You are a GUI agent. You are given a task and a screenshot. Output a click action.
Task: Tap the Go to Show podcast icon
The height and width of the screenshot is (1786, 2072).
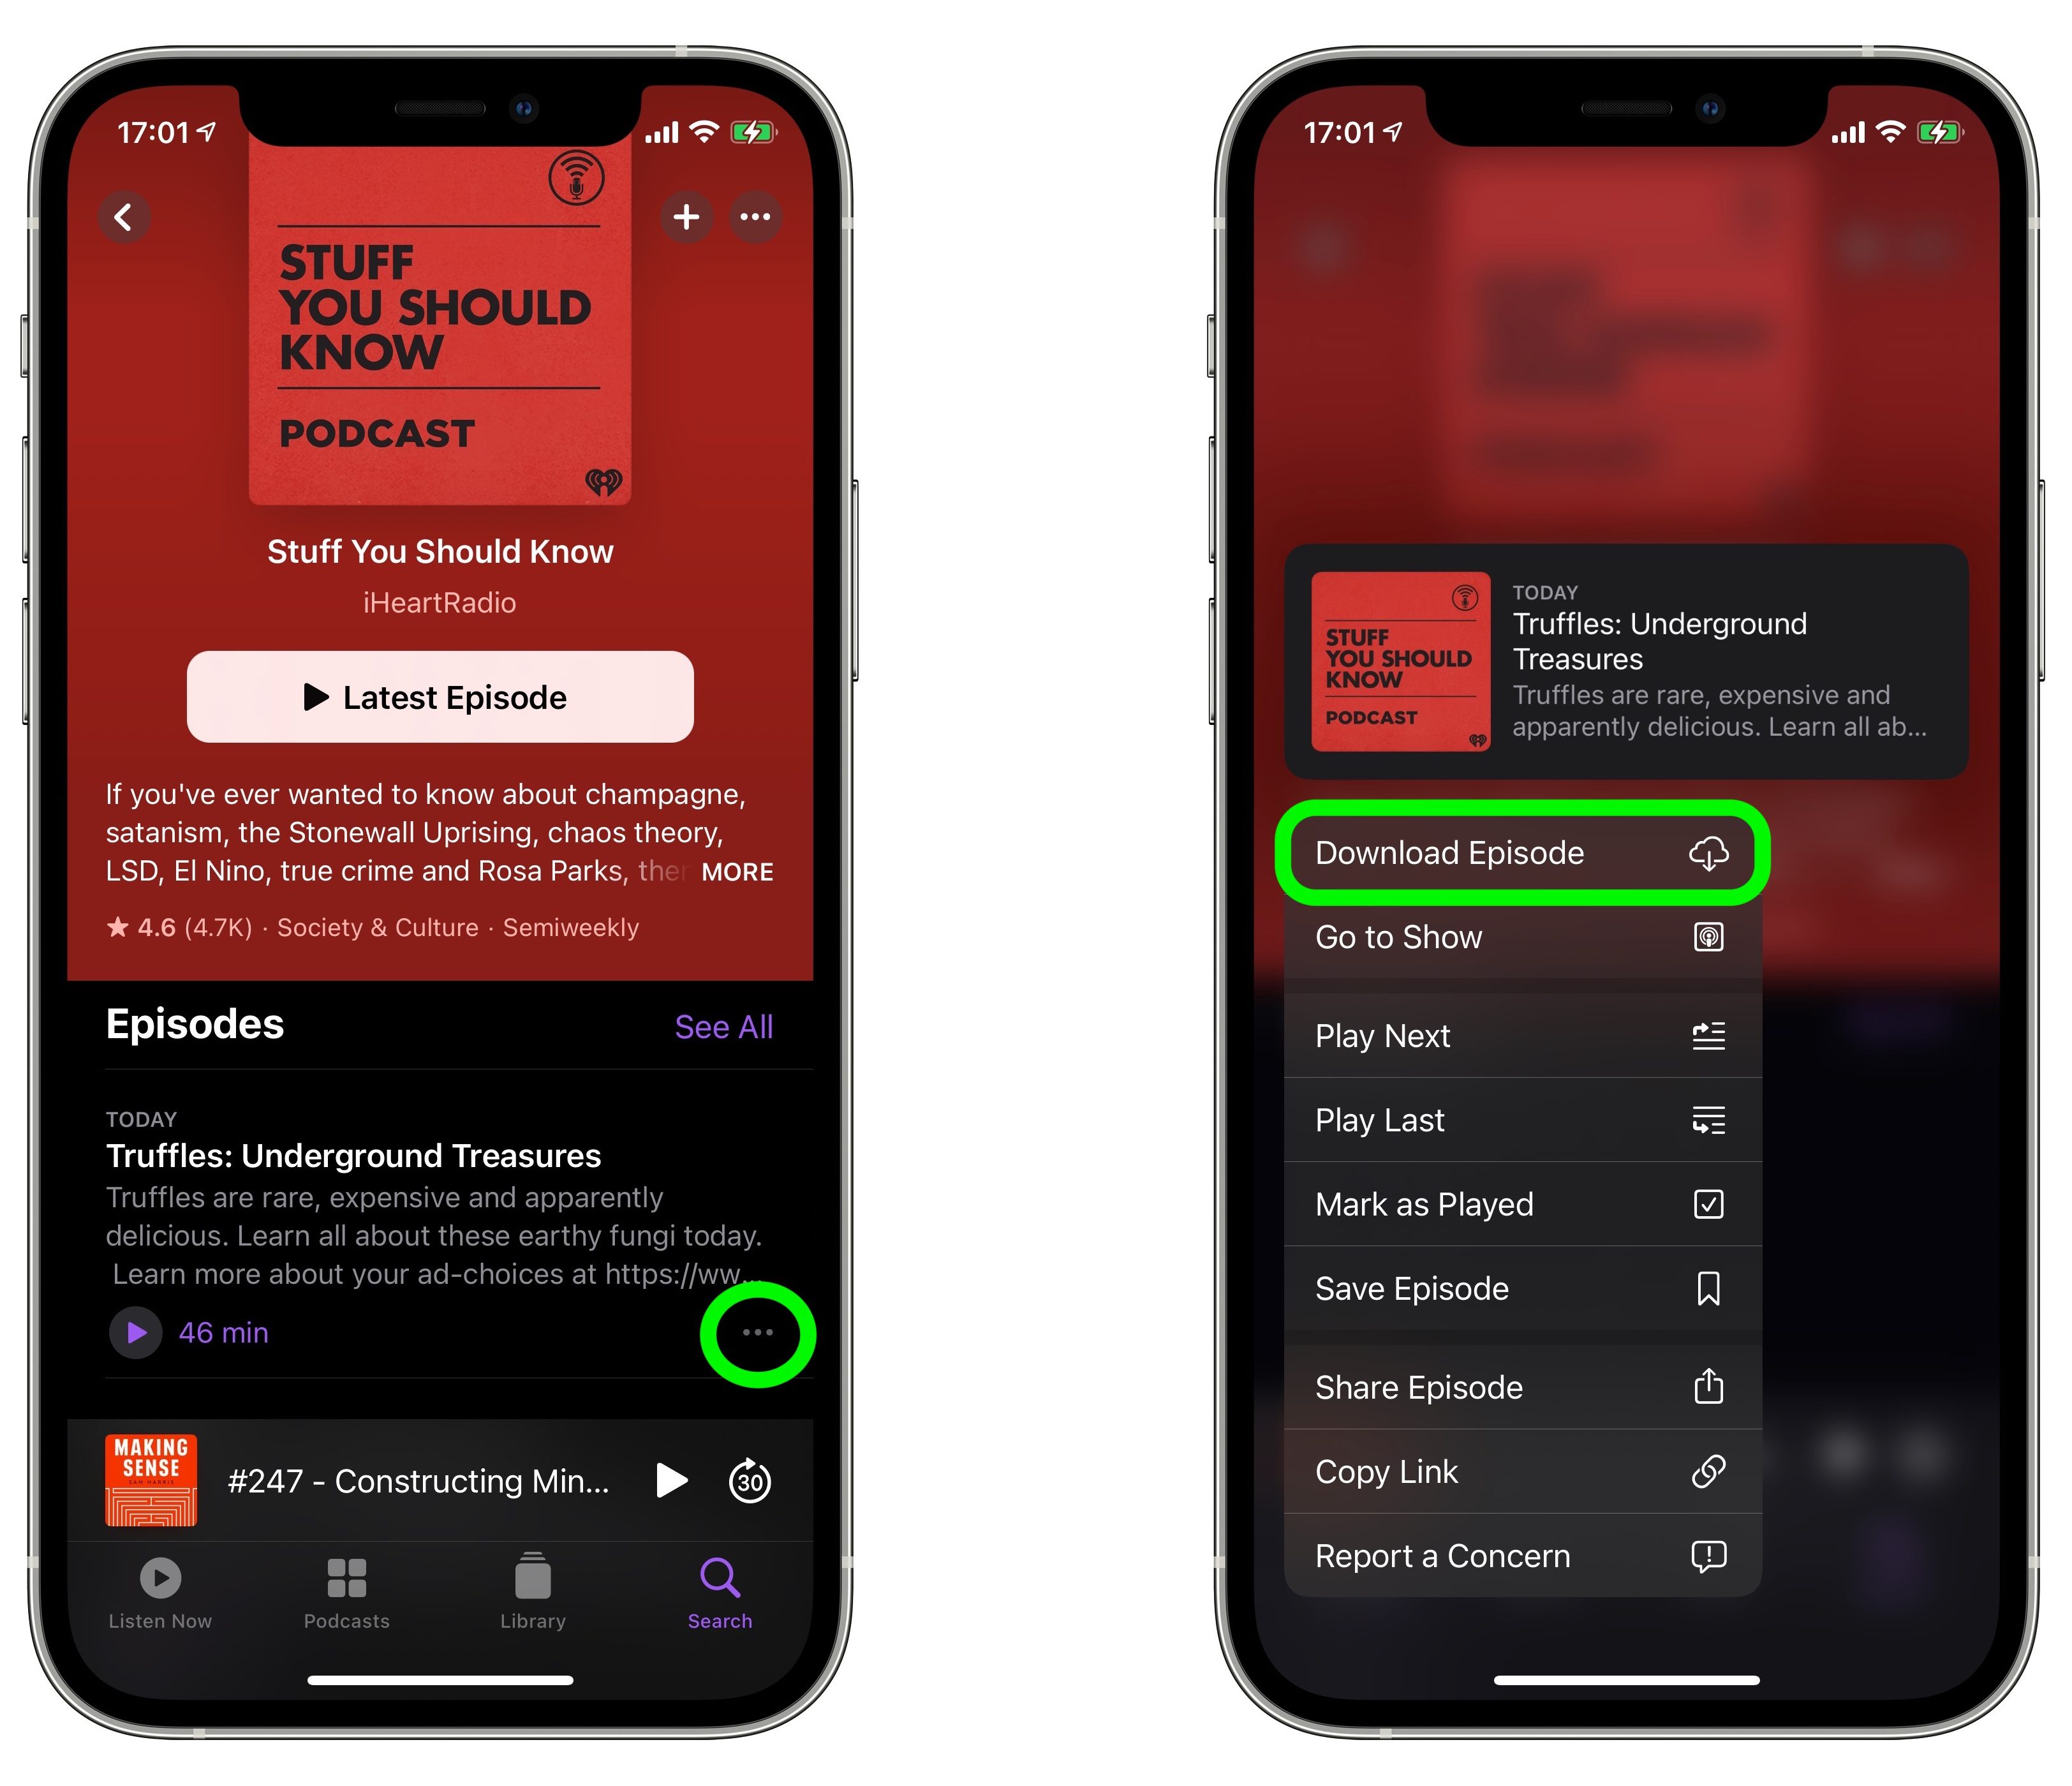click(x=1707, y=934)
